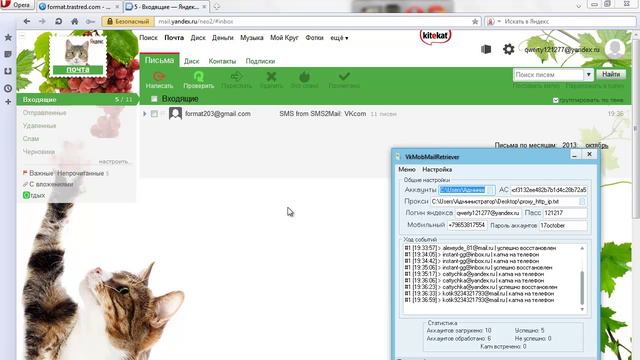Click the browser Forward arrow
This screenshot has width=640, height=360.
pyautogui.click(x=42, y=21)
